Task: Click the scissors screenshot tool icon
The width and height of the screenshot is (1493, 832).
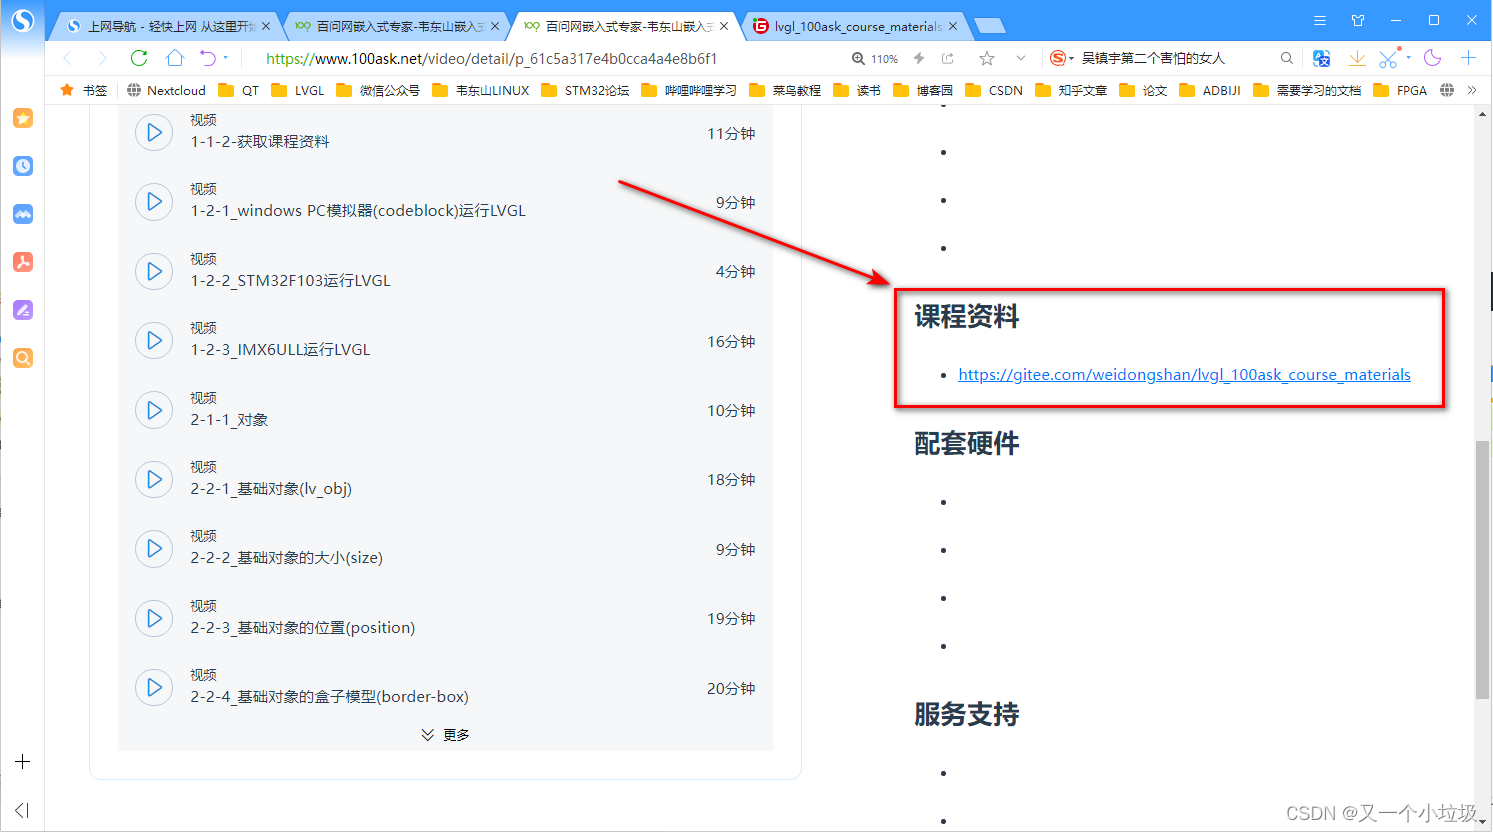Action: 1389,58
